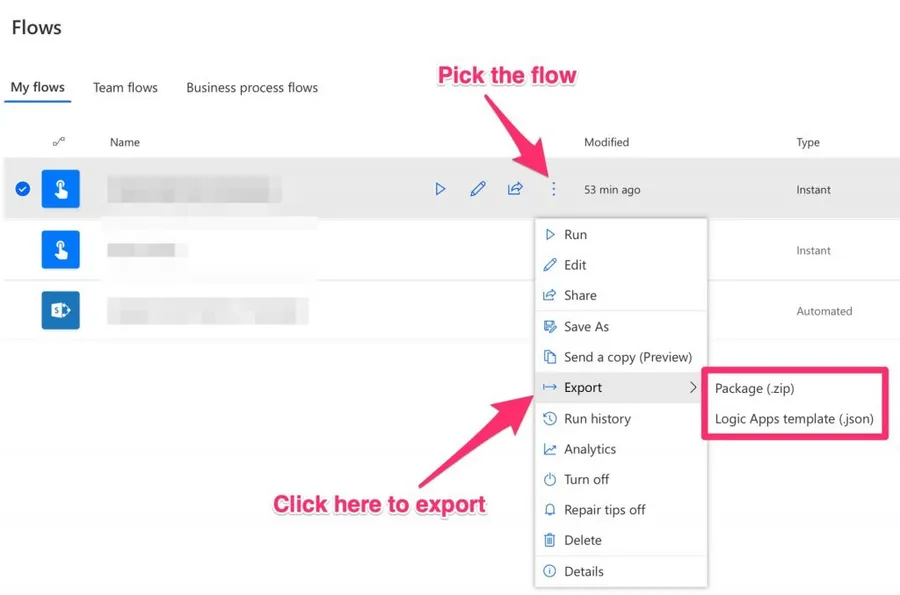Click the Share icon in the selected flow row
900x595 pixels.
click(515, 189)
